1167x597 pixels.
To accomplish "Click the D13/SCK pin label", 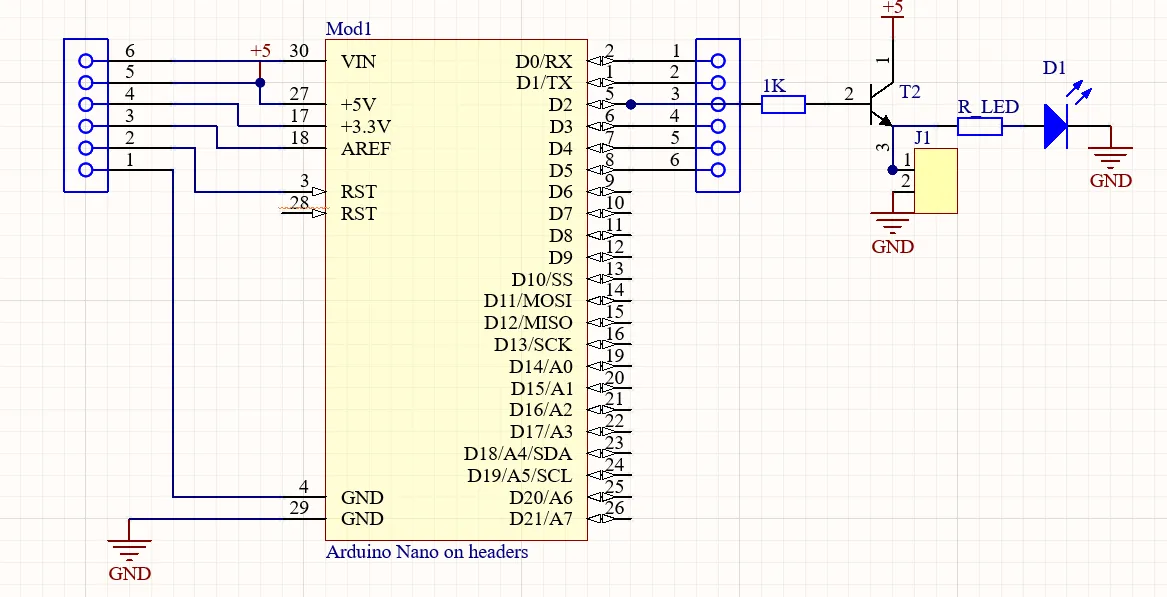I will [533, 345].
